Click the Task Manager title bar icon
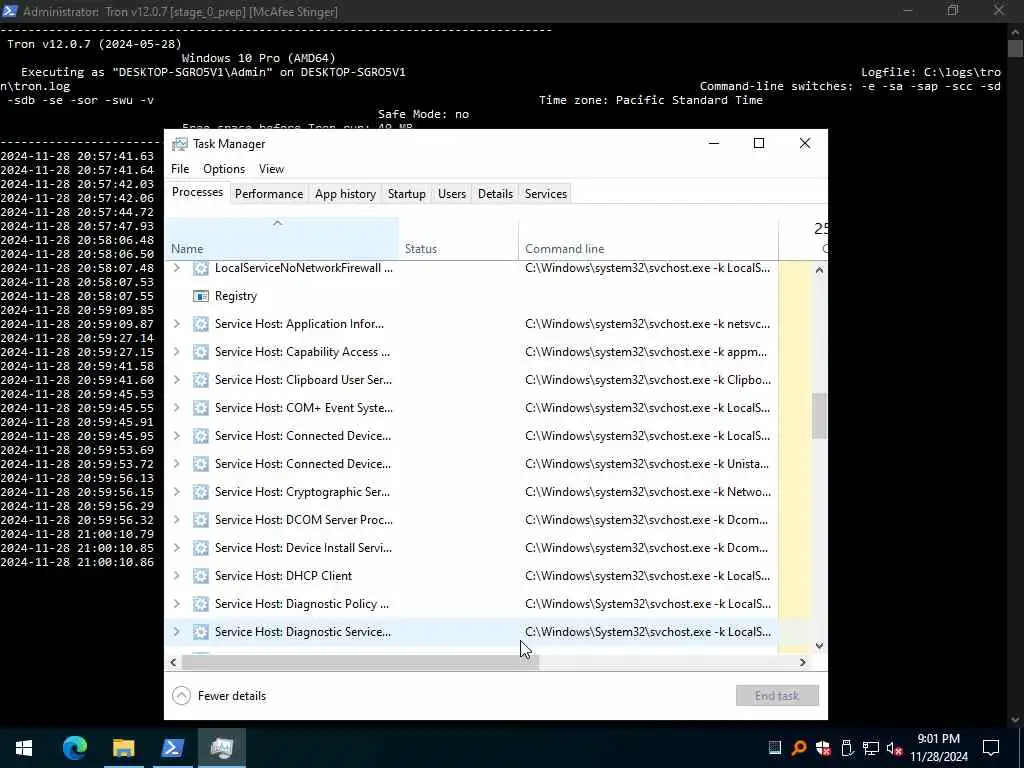The image size is (1024, 768). (180, 144)
